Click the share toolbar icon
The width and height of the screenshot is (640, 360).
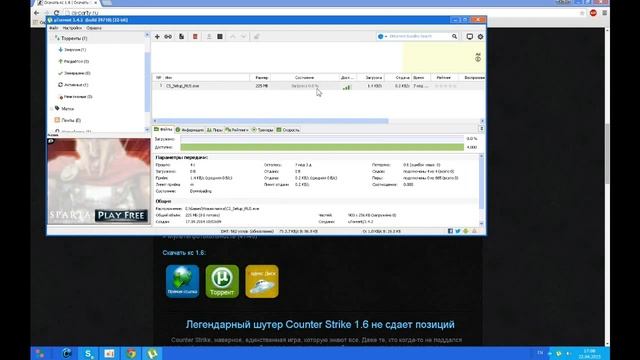click(257, 37)
